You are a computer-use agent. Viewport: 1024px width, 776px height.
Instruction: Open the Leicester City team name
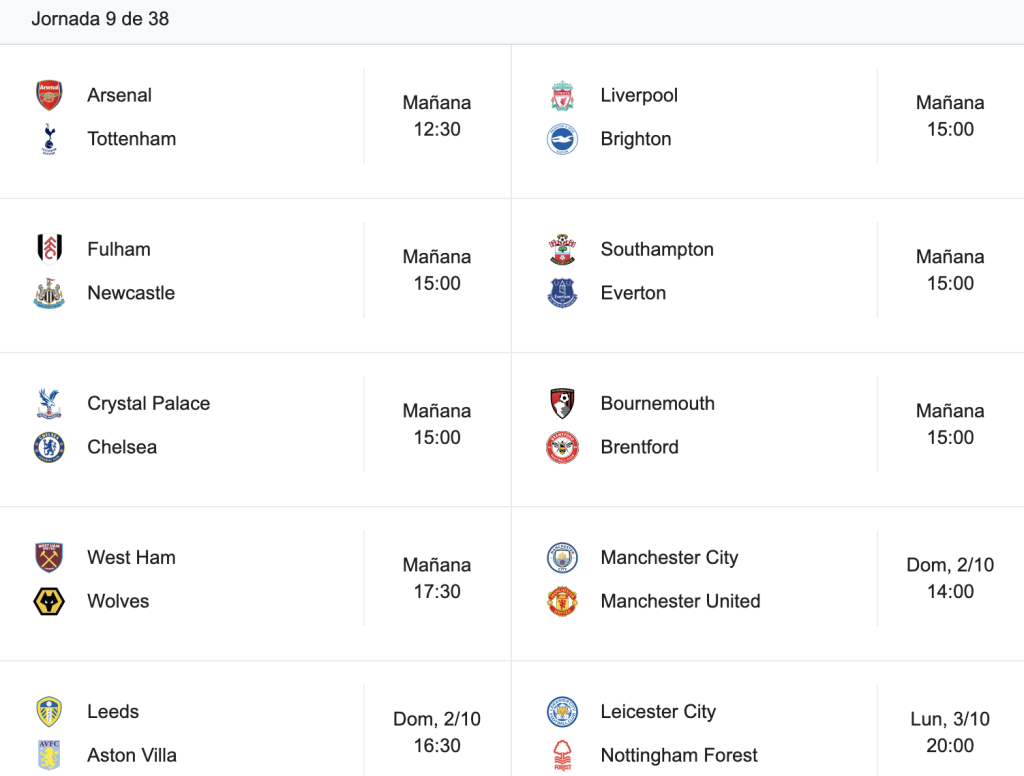coord(658,712)
